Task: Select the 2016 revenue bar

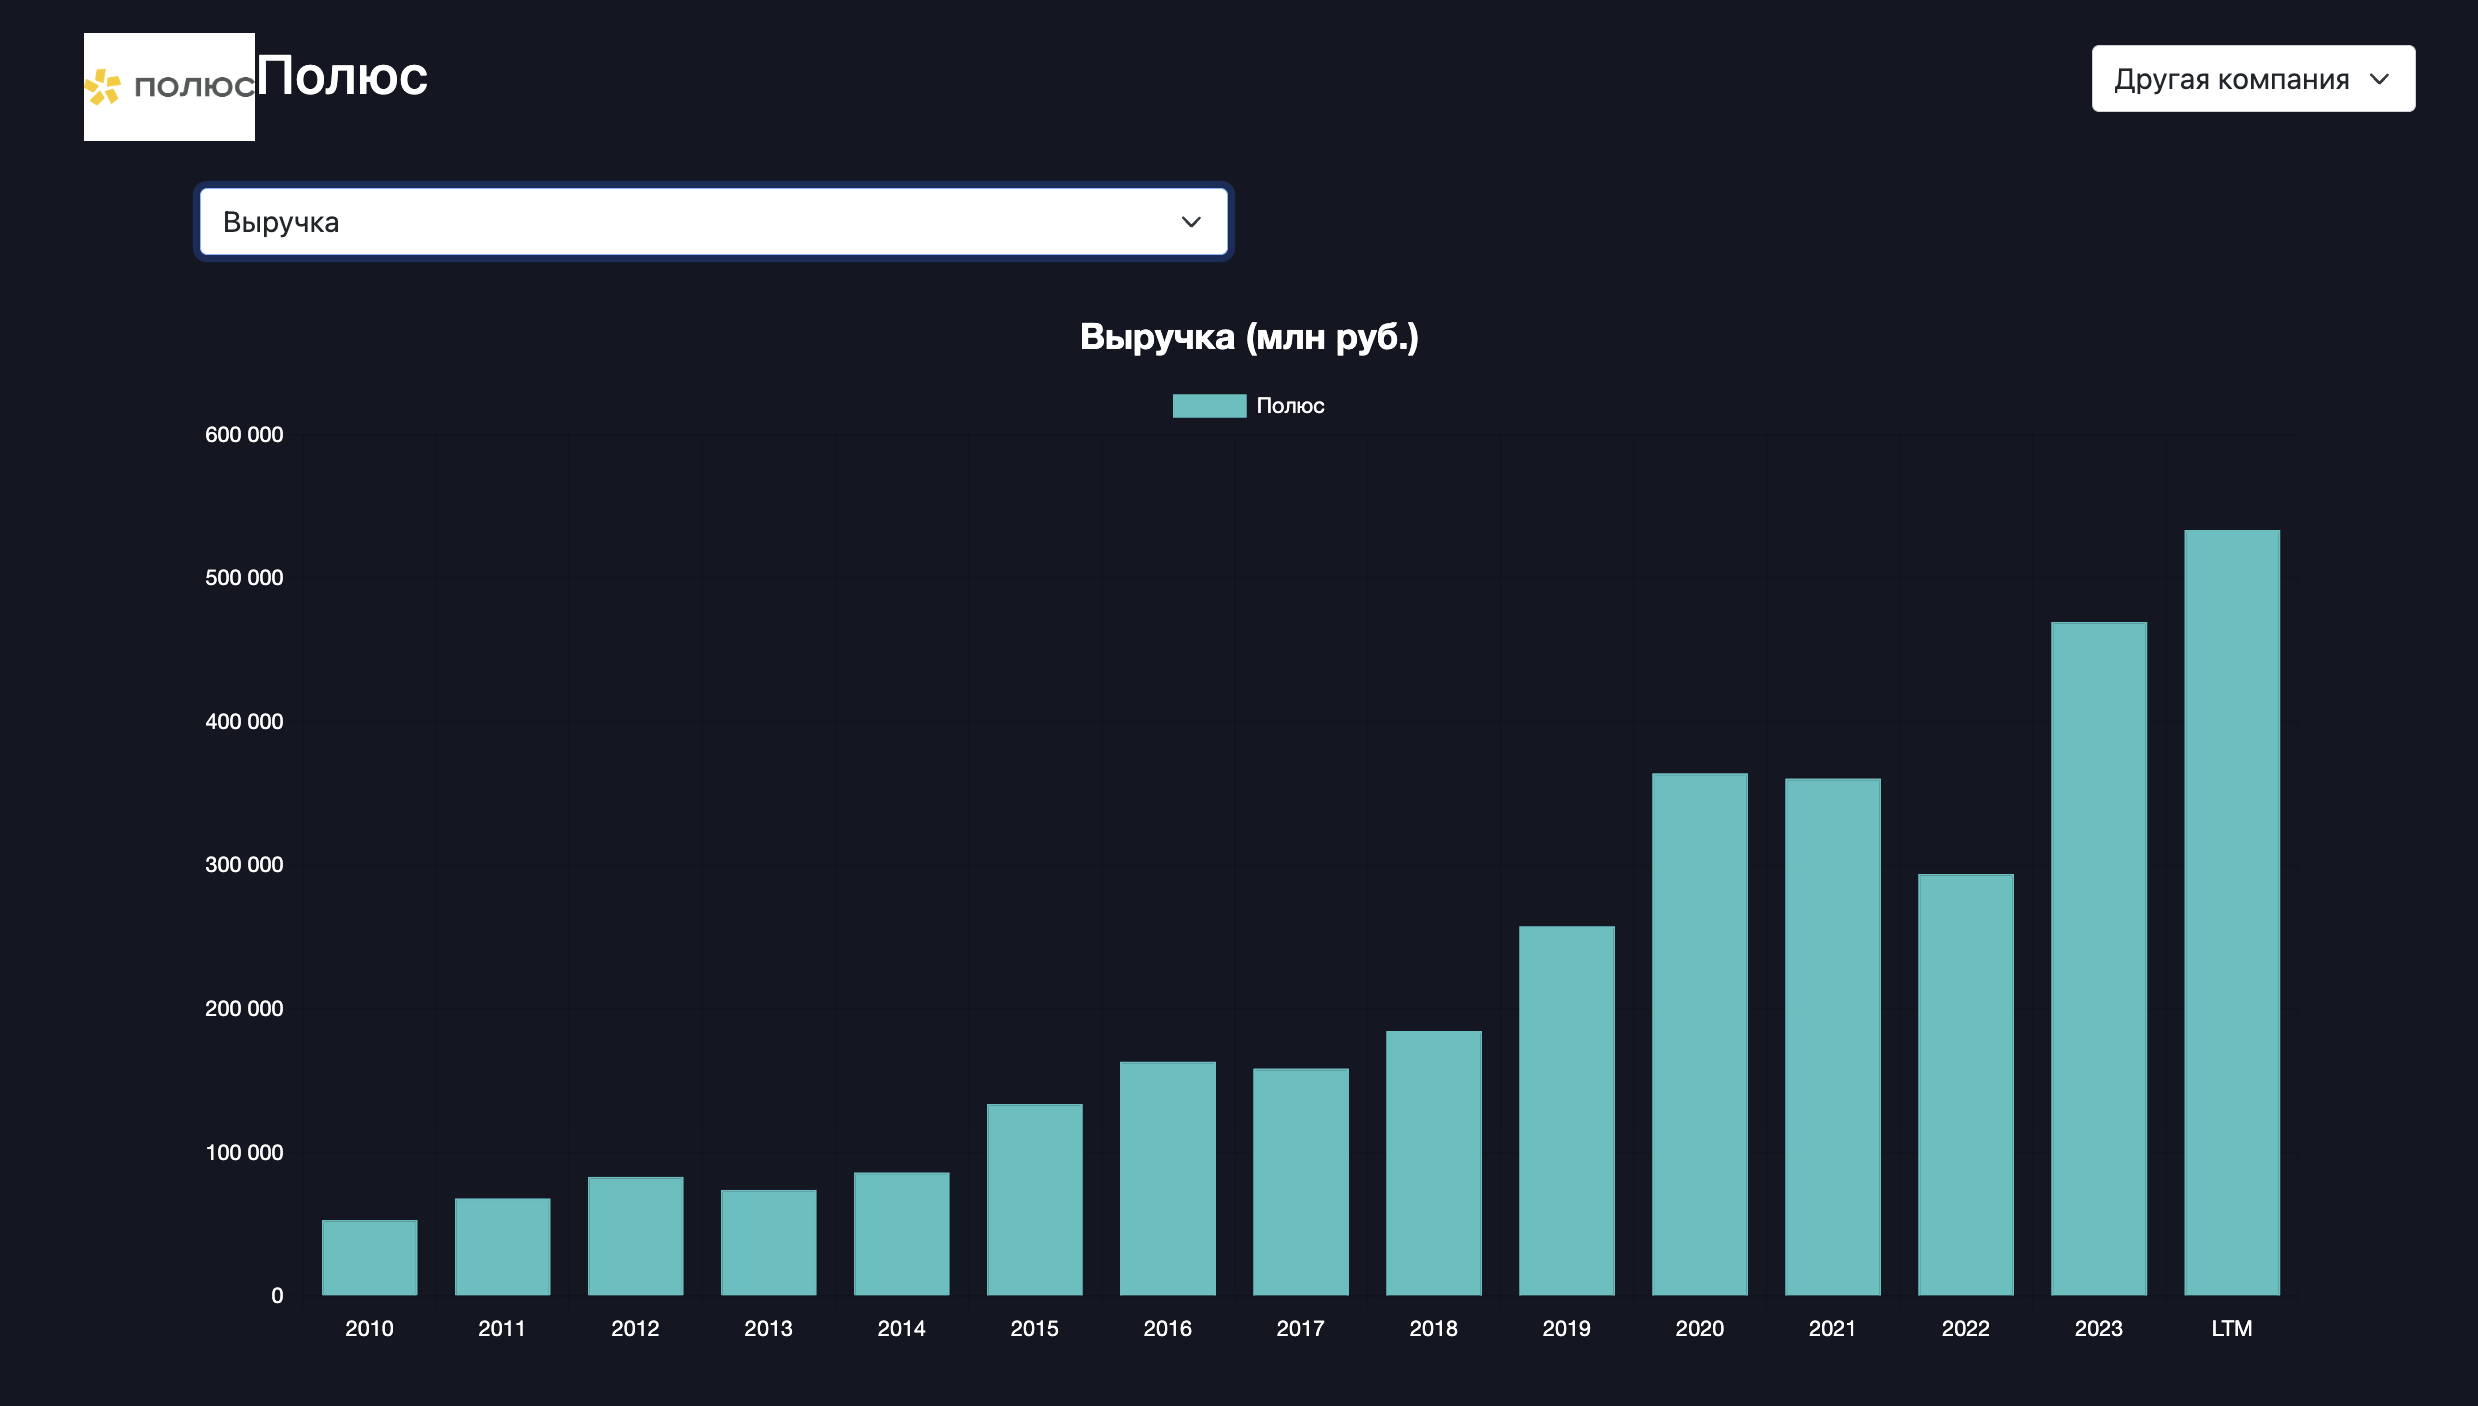Action: (1167, 1179)
